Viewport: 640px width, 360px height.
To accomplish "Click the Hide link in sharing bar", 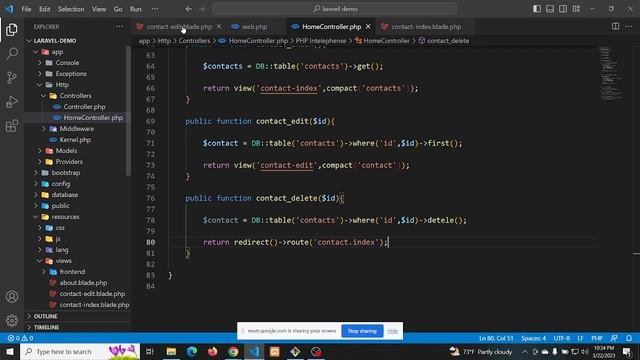I will (x=393, y=331).
